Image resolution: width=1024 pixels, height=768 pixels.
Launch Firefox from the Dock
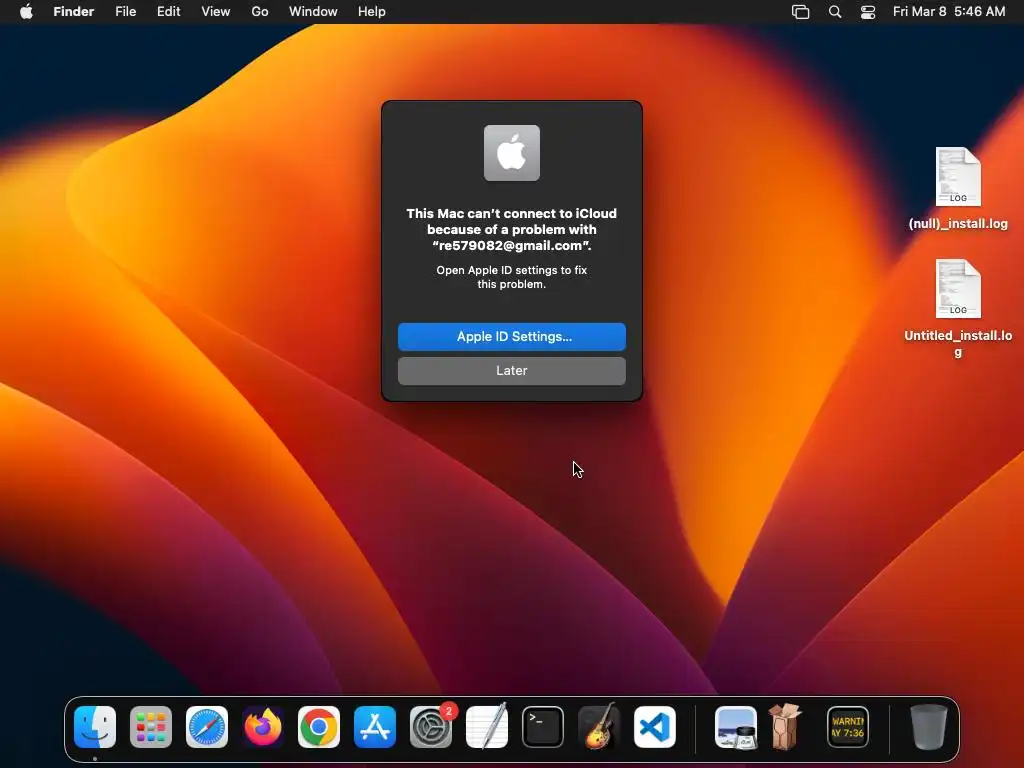tap(263, 727)
